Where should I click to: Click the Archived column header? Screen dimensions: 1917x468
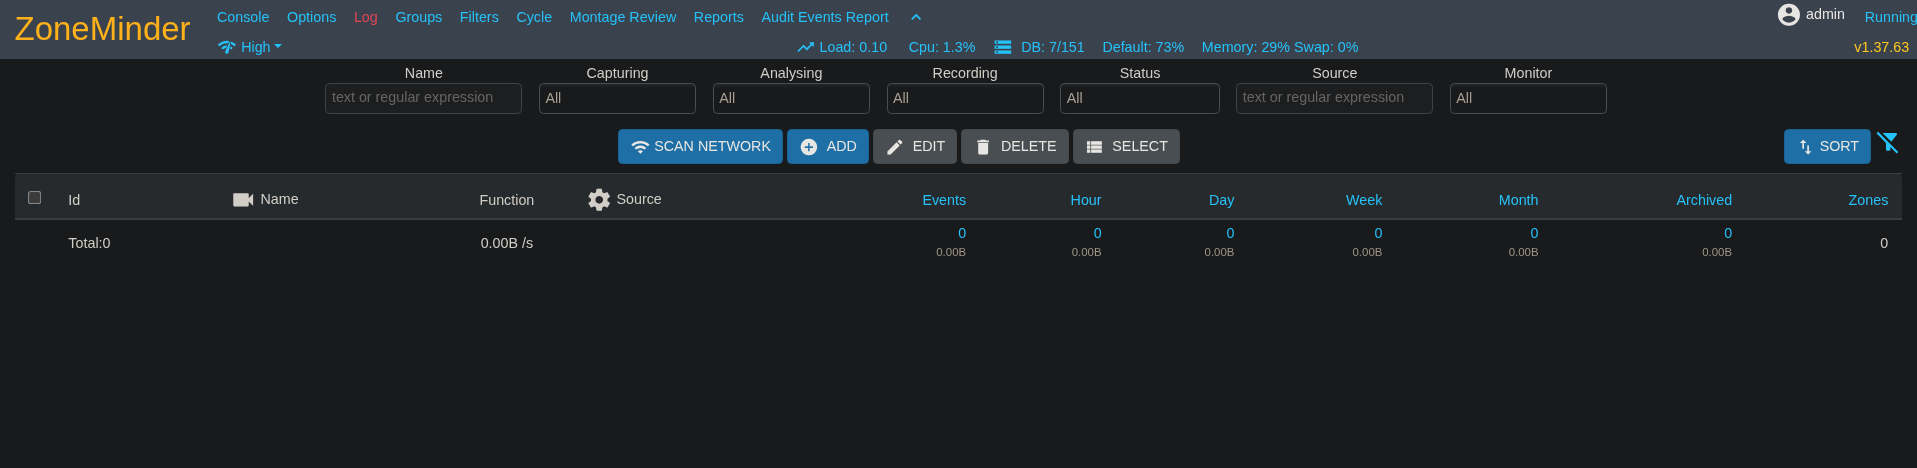tap(1704, 200)
